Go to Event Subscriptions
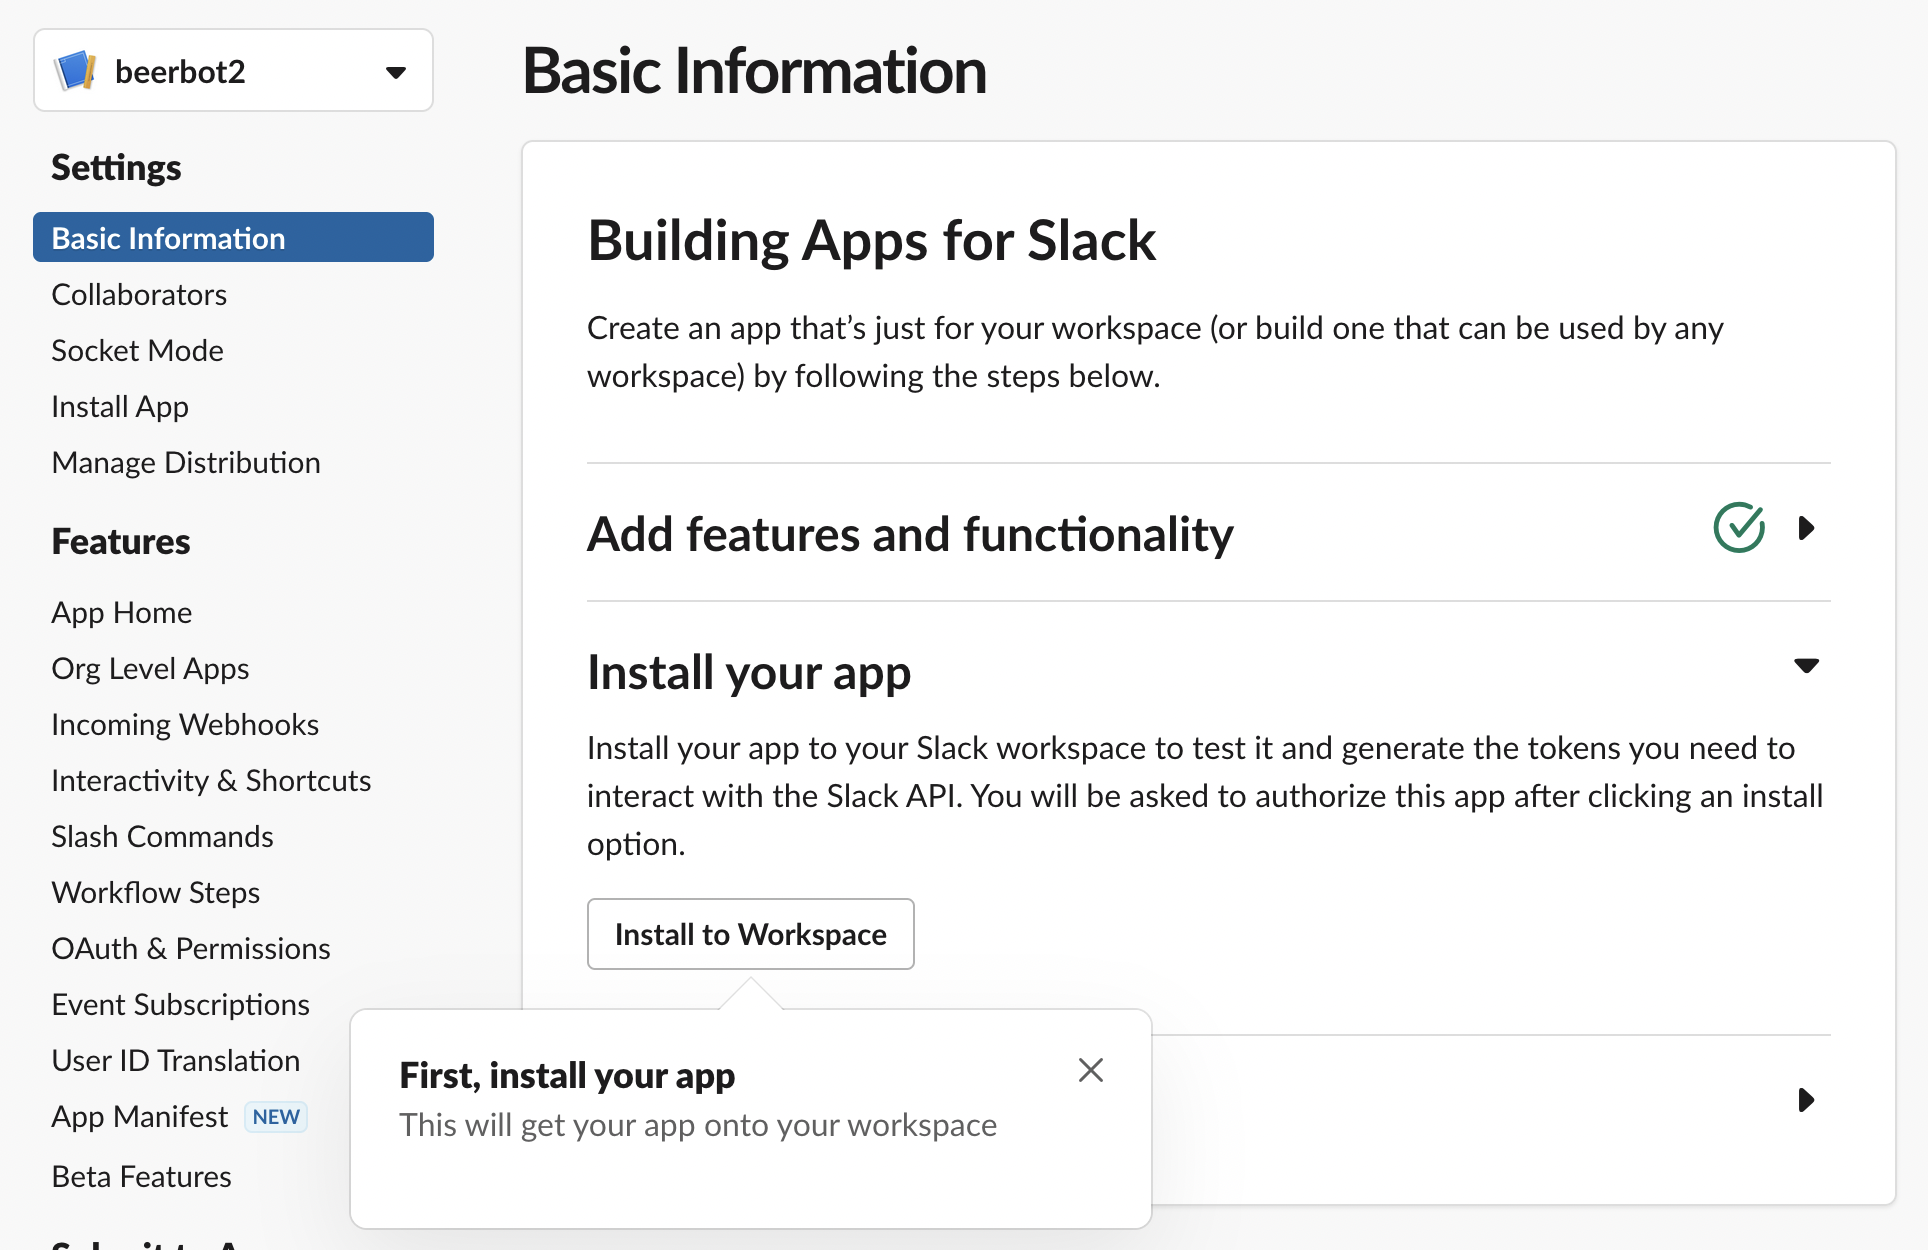 tap(180, 1005)
